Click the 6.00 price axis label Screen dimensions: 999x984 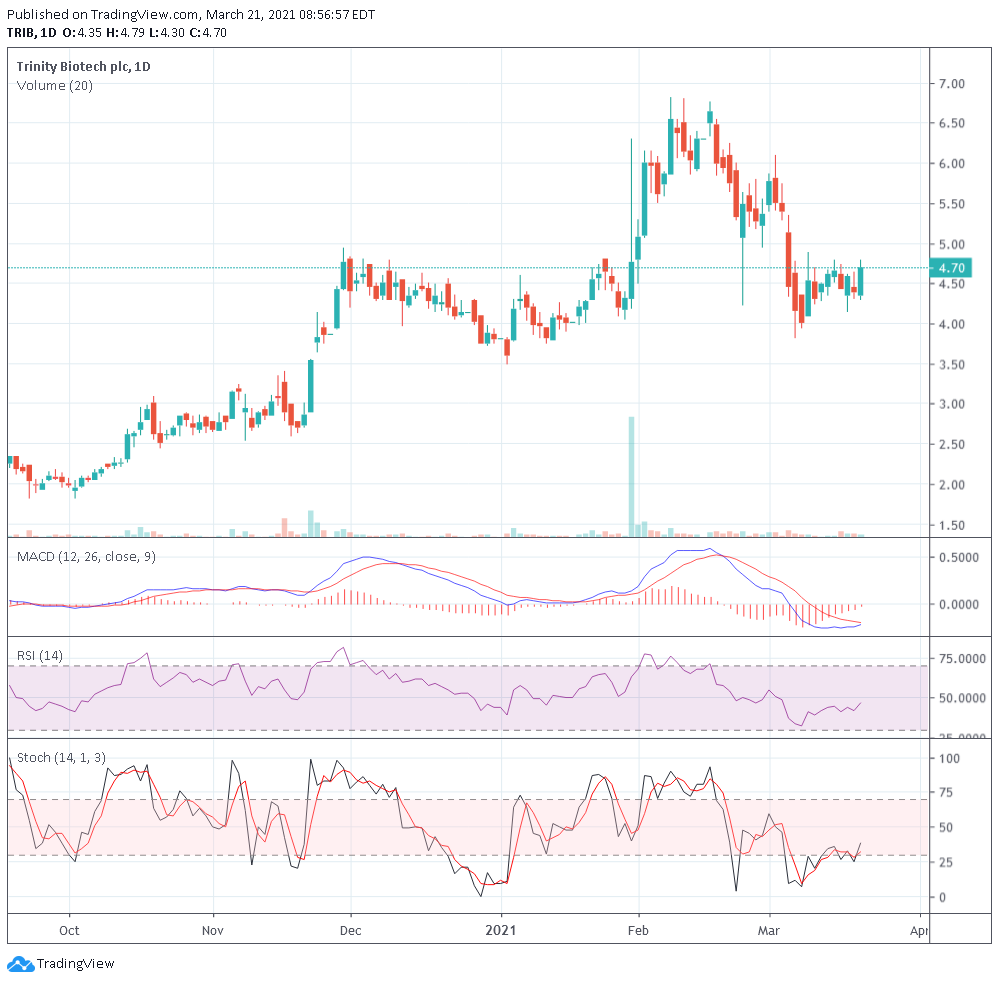point(951,163)
